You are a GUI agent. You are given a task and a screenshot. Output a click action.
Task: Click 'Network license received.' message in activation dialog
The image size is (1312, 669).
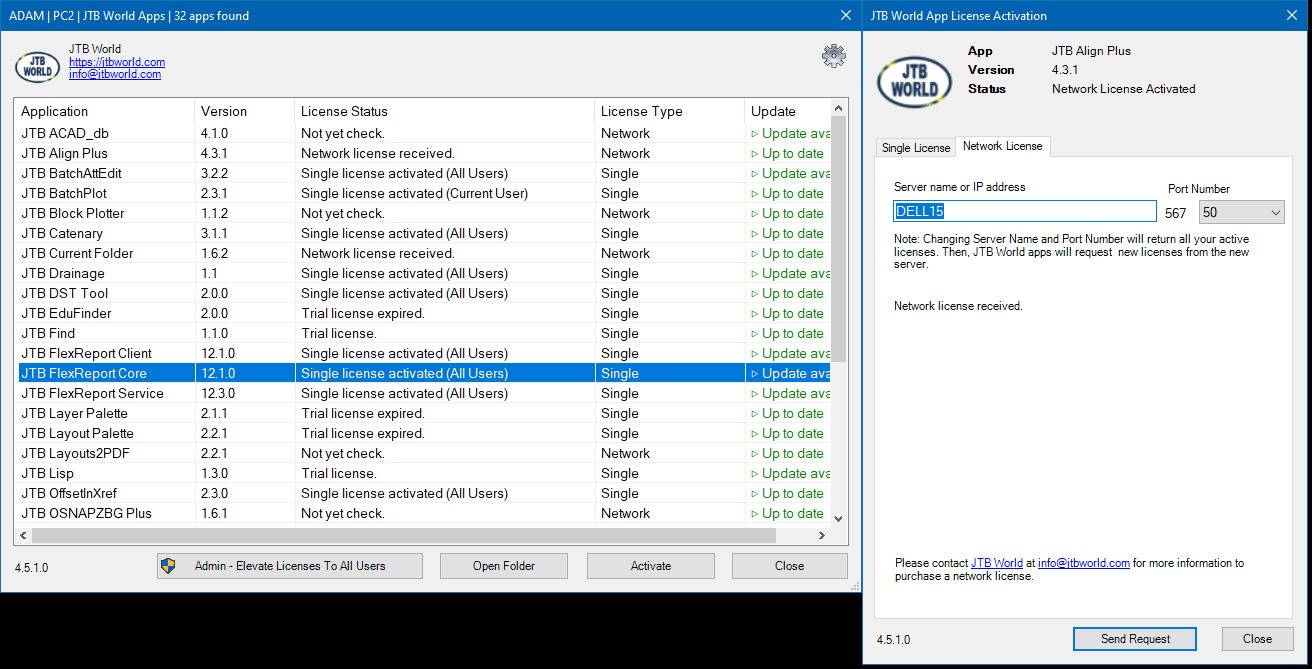click(958, 306)
